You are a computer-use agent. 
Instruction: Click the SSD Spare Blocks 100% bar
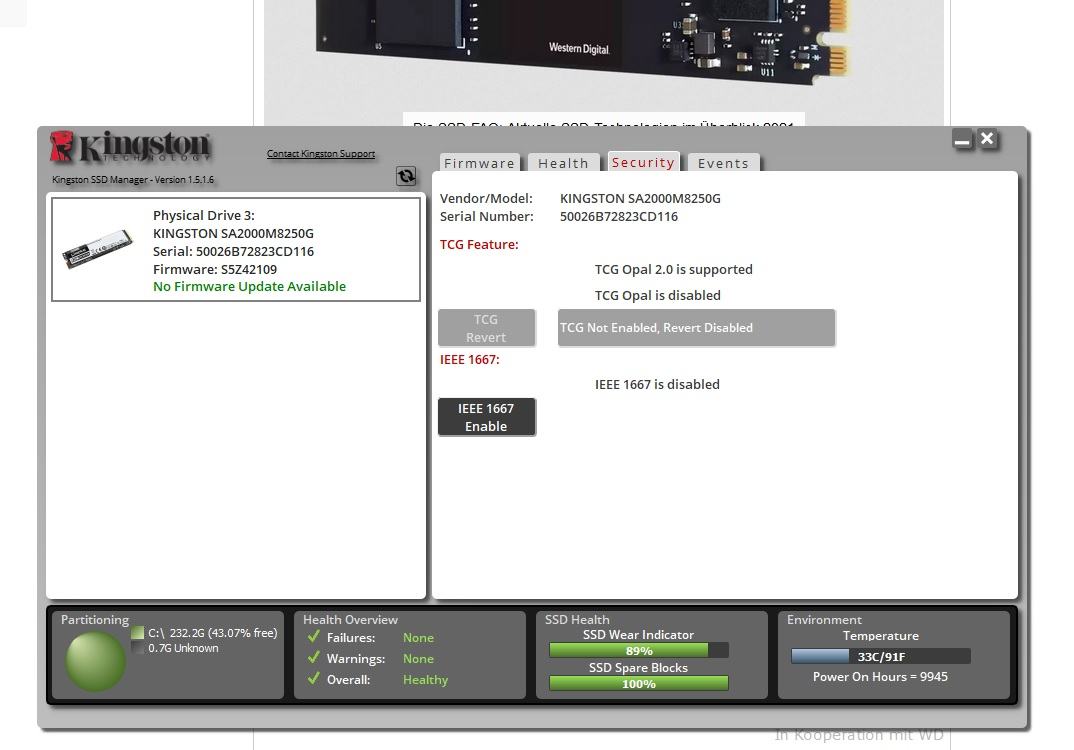638,683
